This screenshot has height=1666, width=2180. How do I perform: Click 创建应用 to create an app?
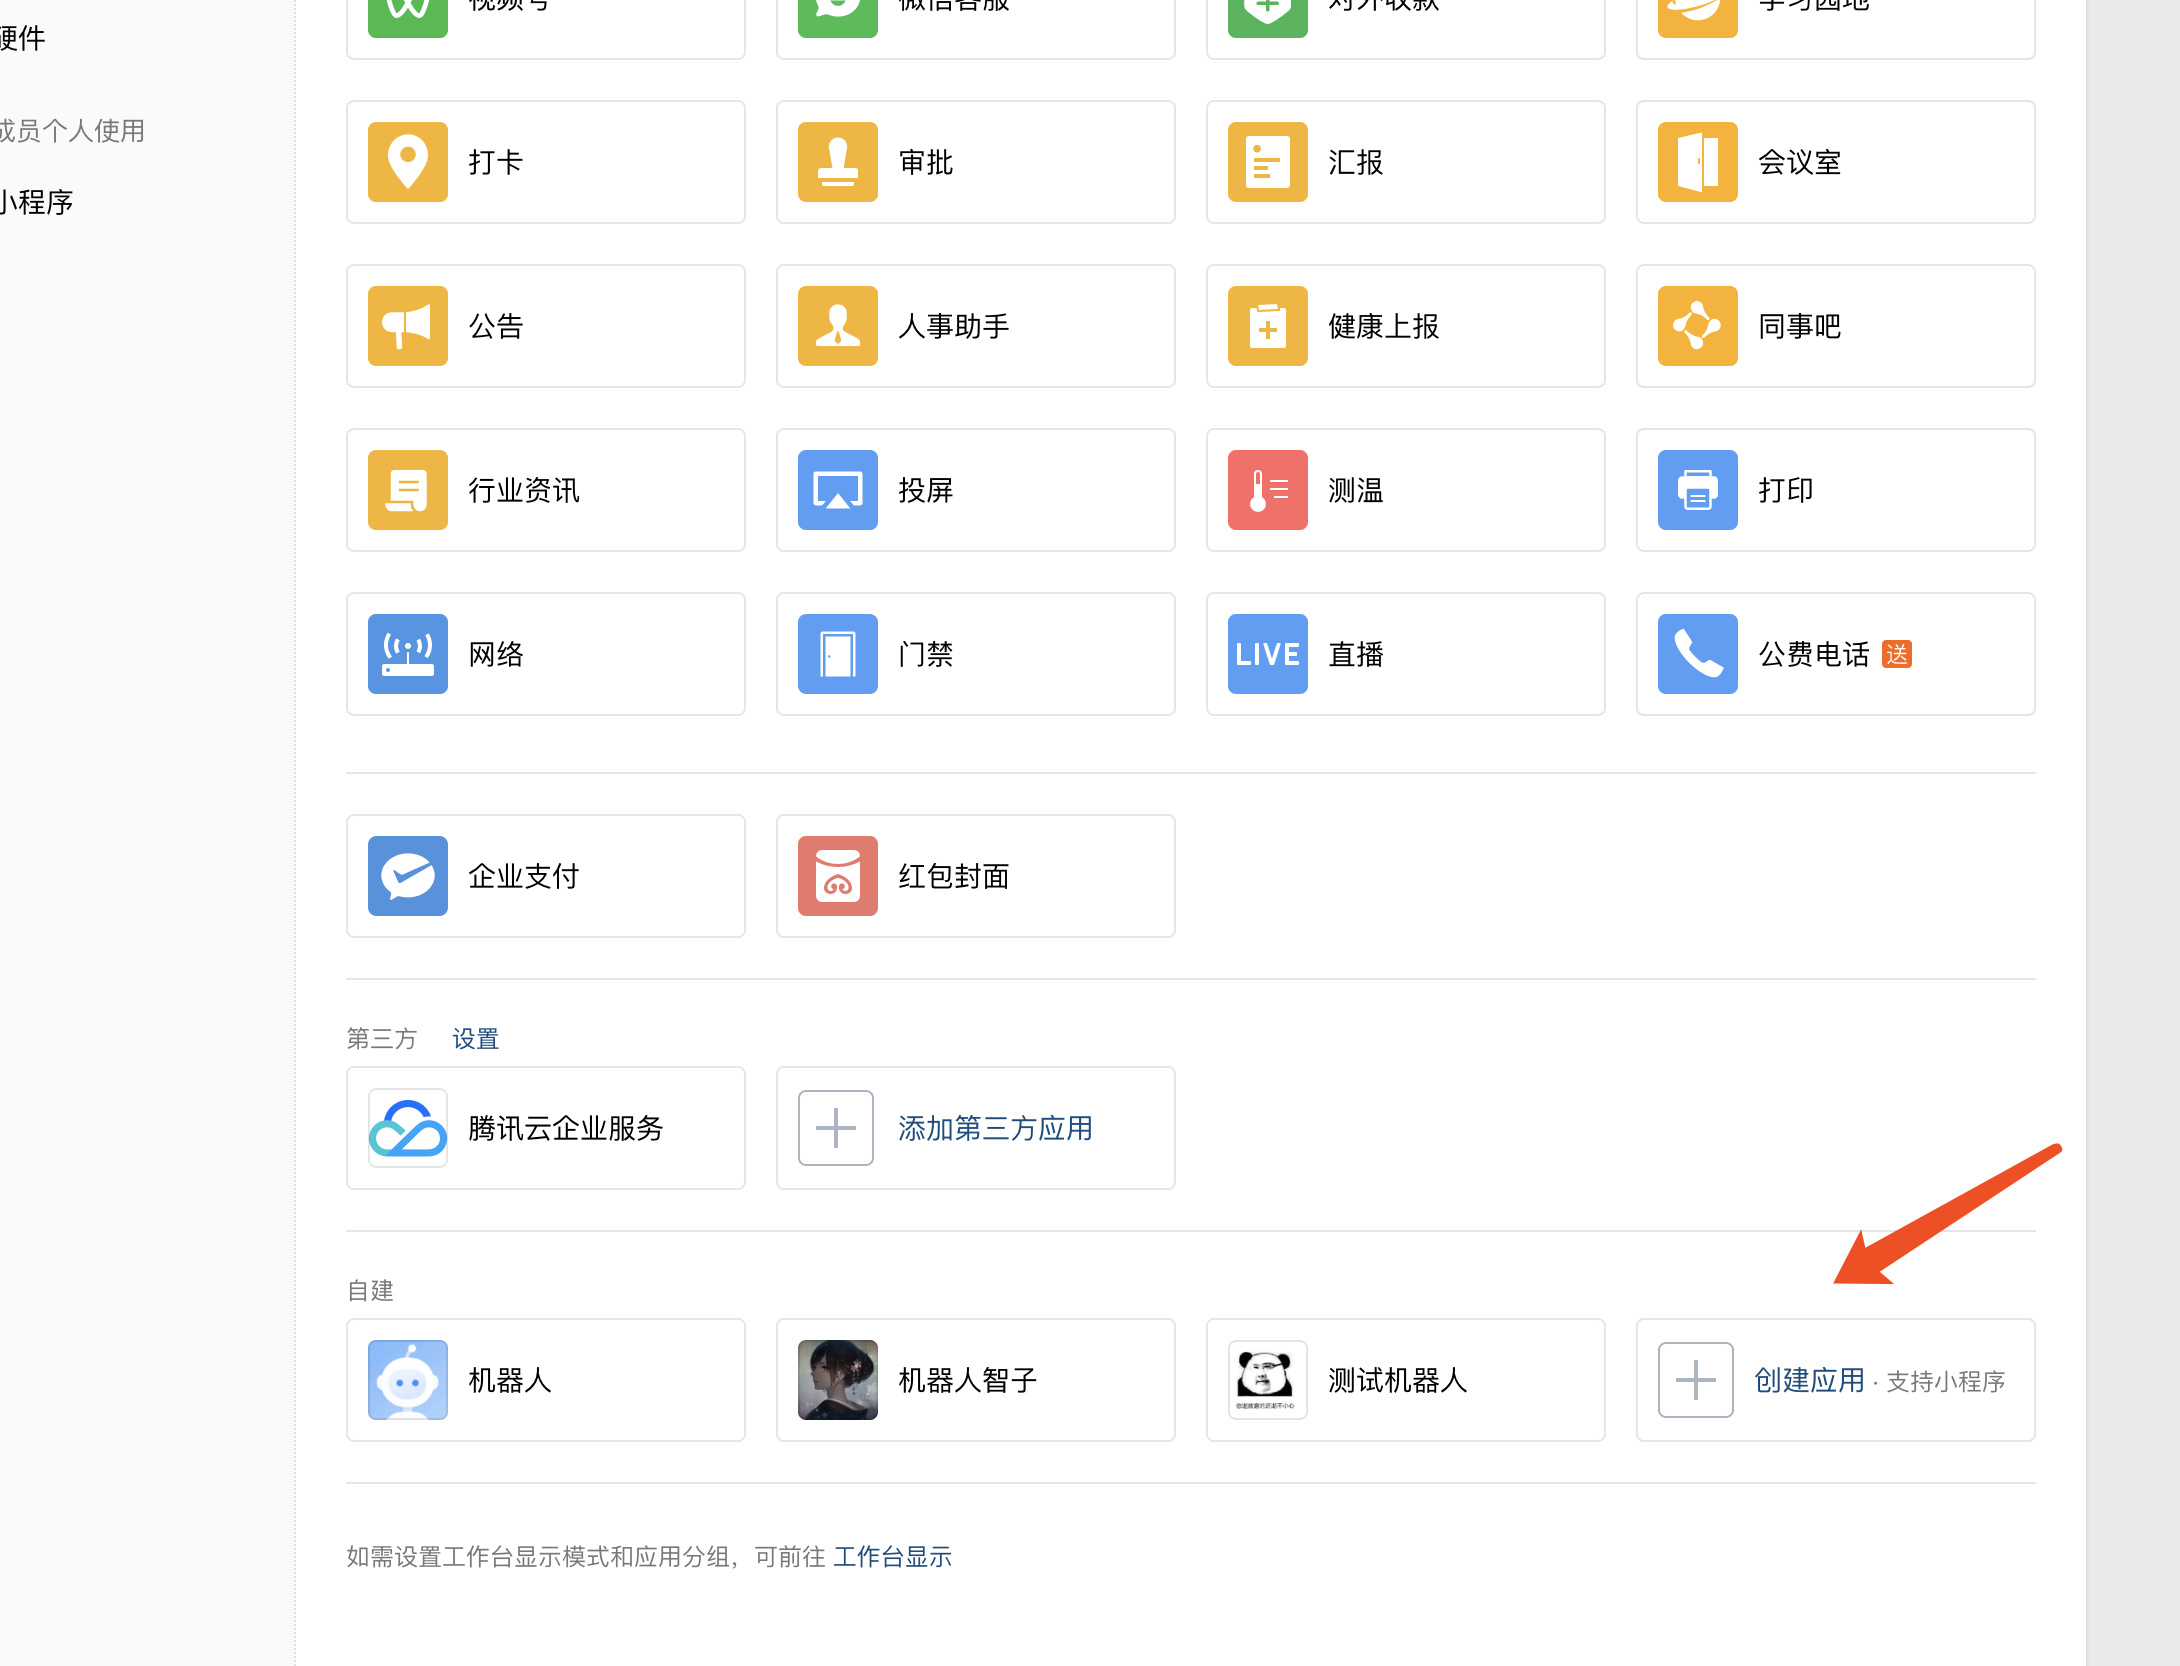[x=1808, y=1380]
